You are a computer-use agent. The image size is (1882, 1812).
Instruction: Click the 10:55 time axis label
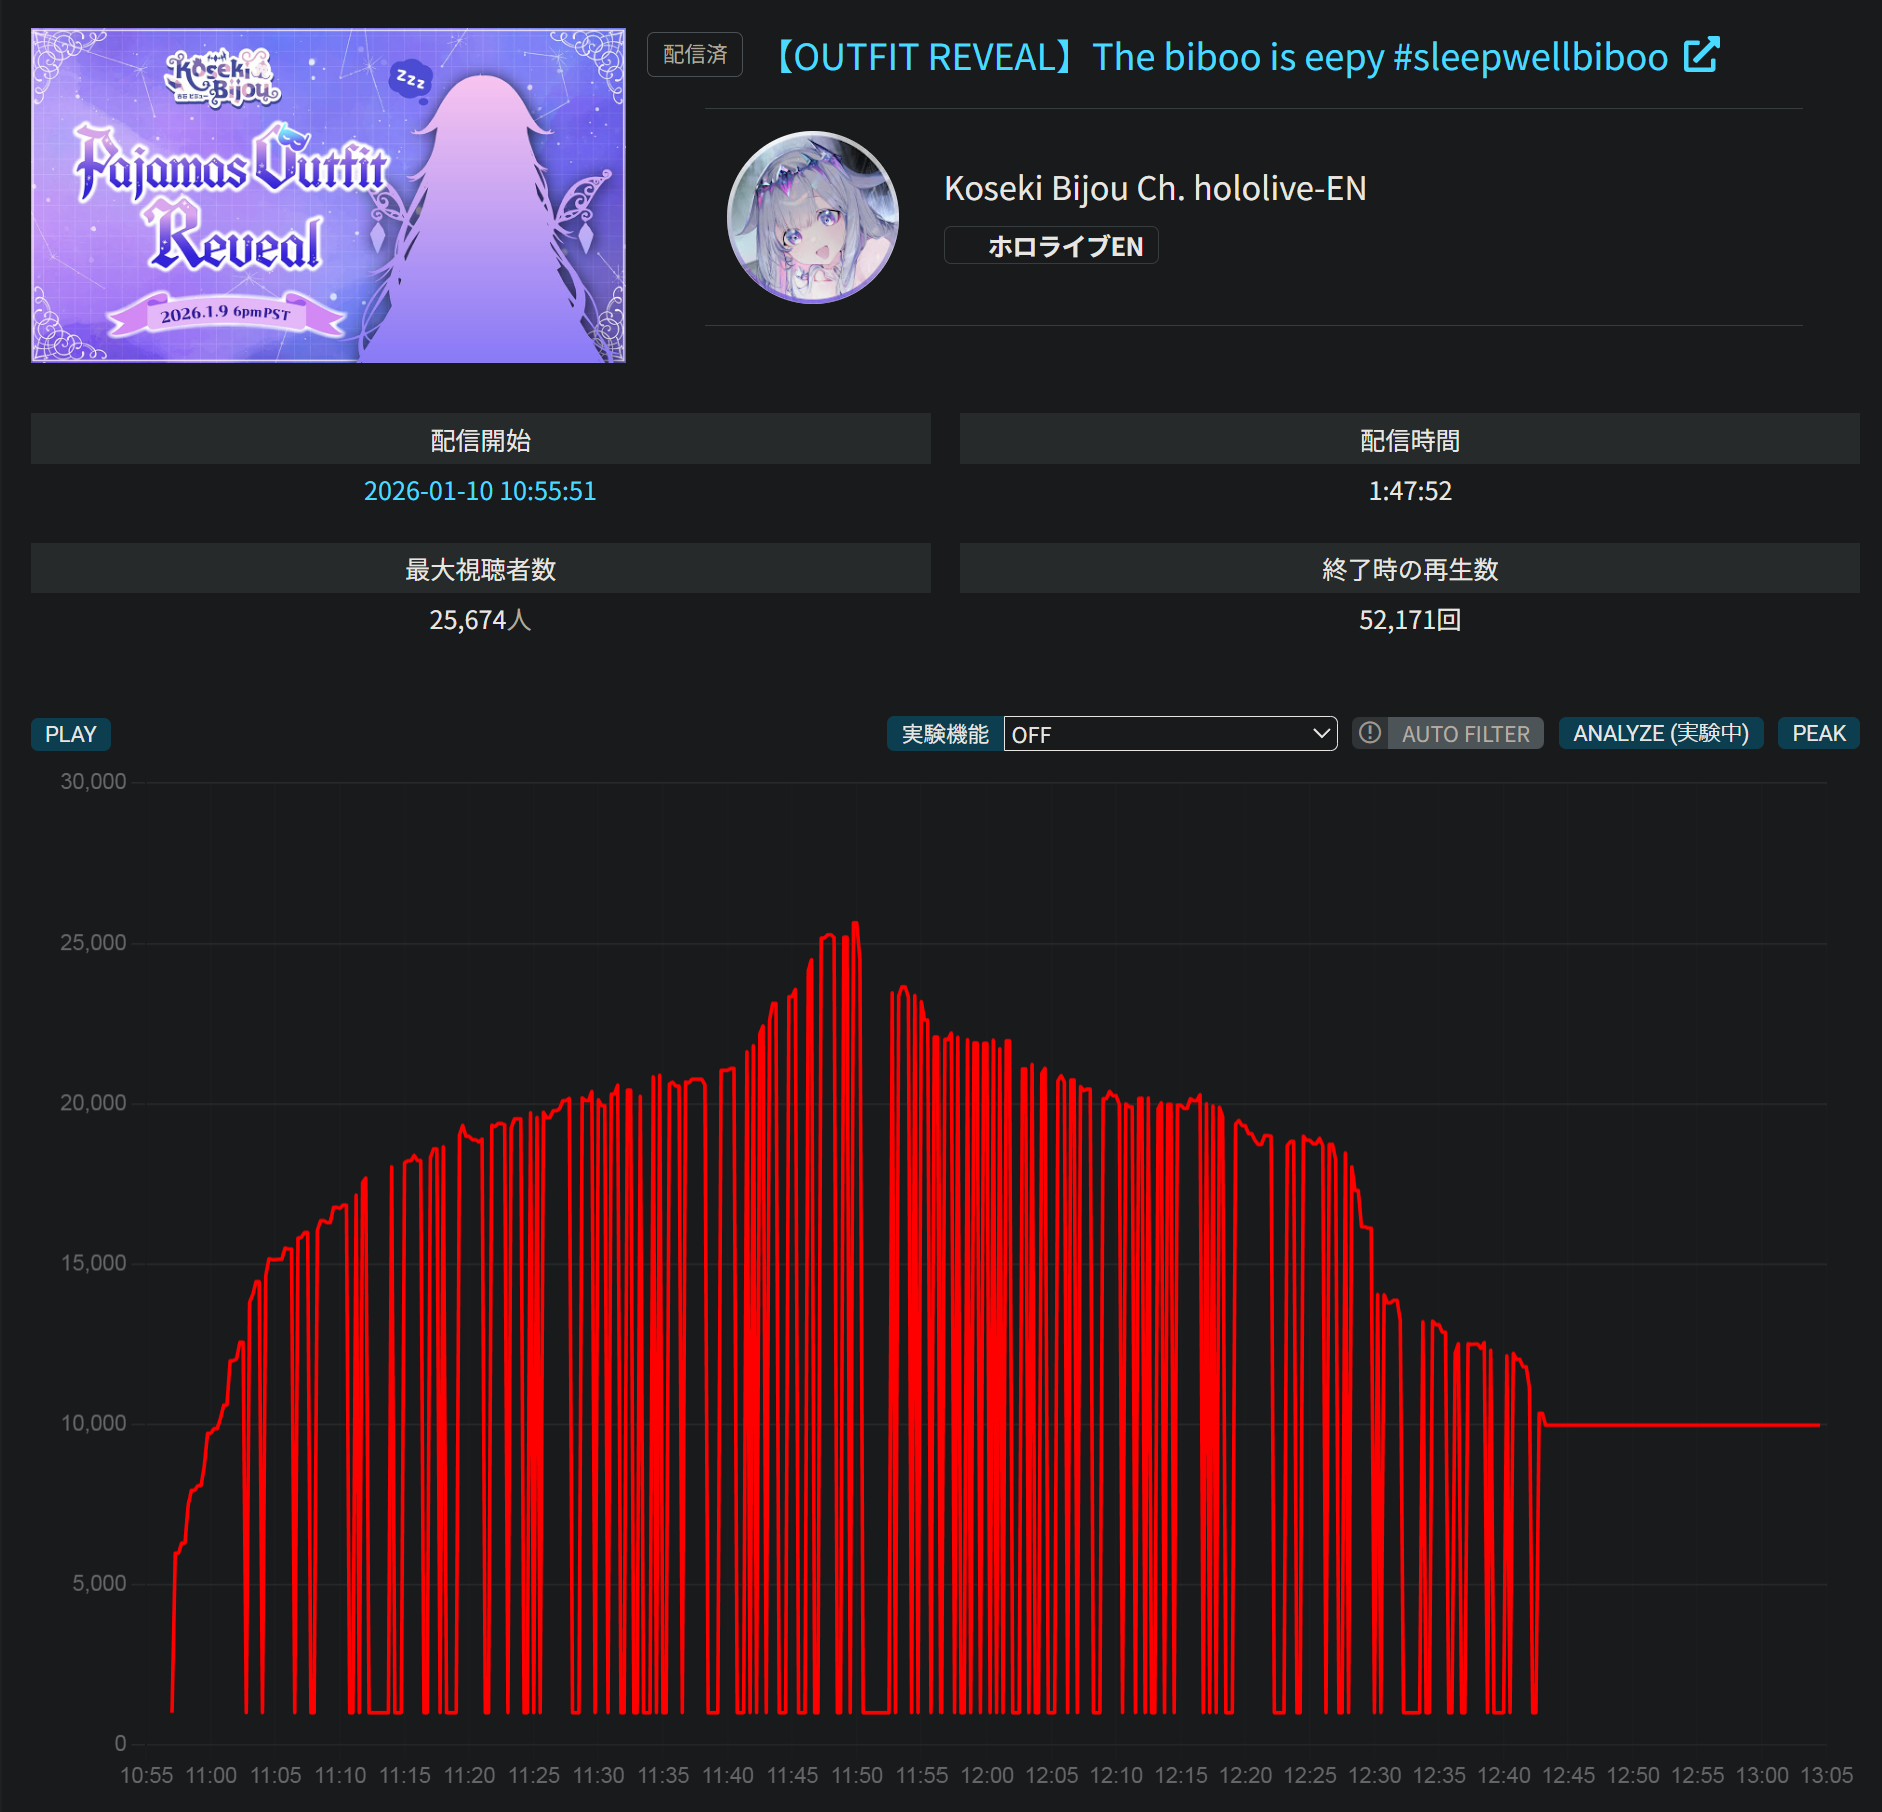click(146, 1776)
